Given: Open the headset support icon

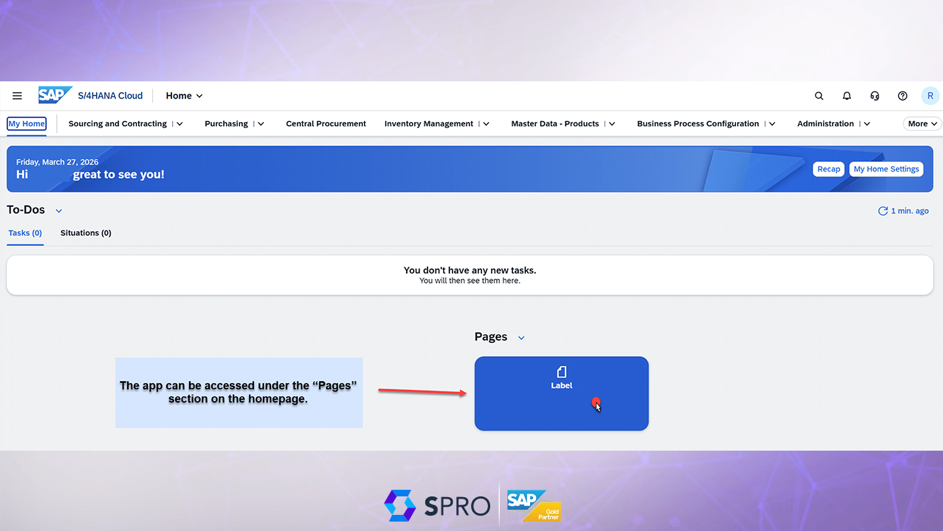Looking at the screenshot, I should (874, 96).
